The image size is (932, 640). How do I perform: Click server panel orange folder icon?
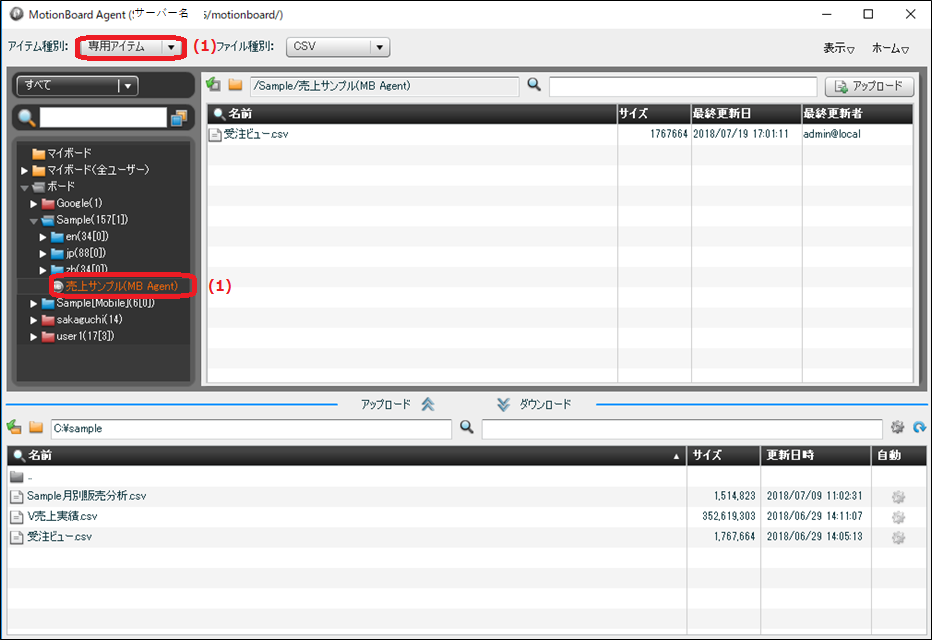235,85
